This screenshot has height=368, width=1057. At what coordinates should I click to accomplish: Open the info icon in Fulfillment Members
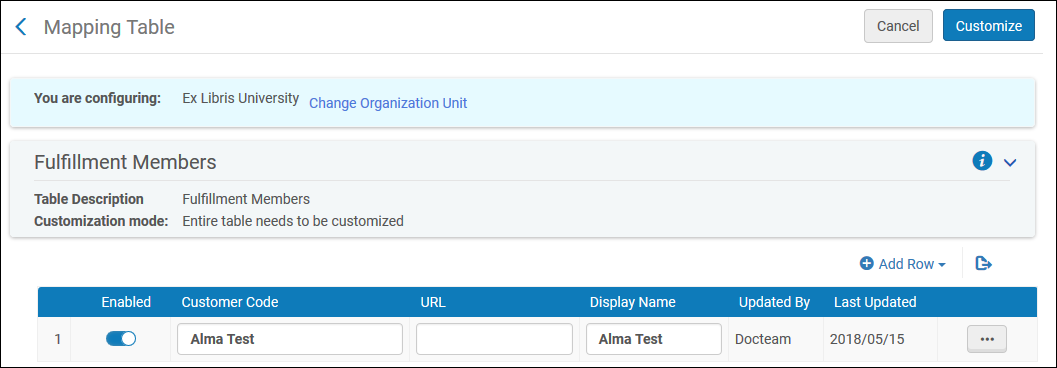[x=982, y=161]
